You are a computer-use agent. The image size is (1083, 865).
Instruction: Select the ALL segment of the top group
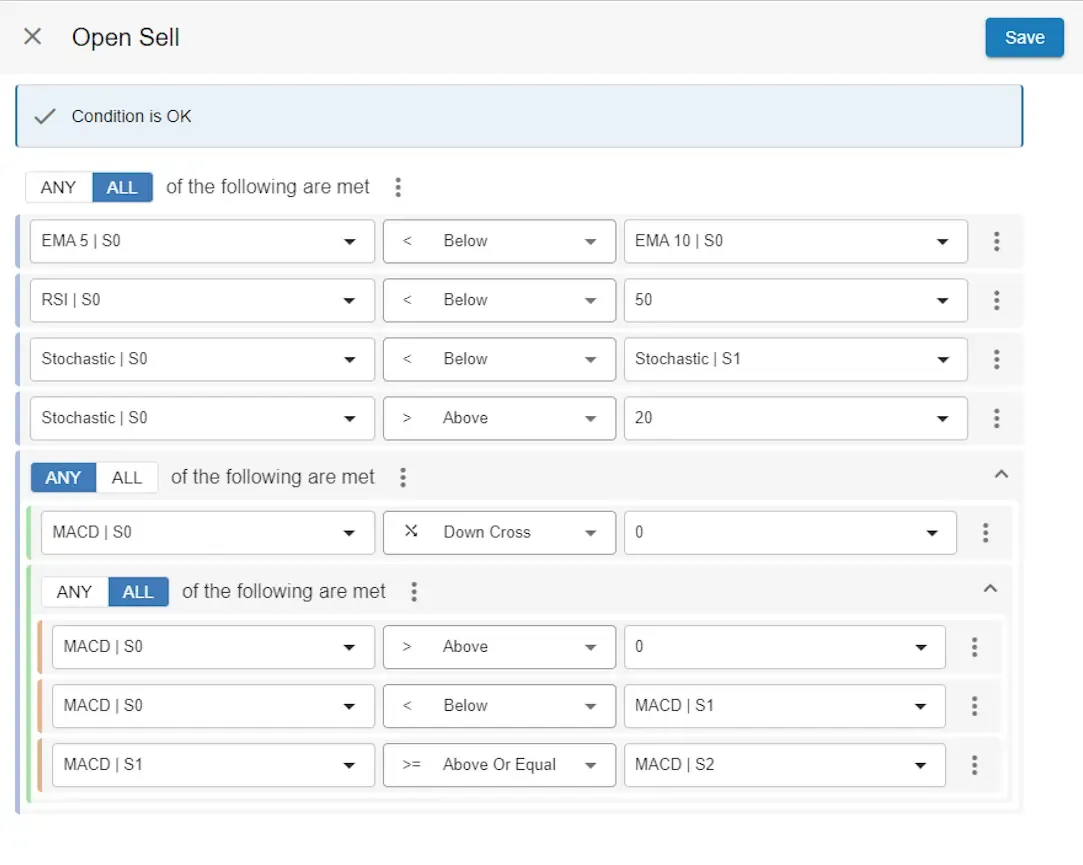point(121,187)
